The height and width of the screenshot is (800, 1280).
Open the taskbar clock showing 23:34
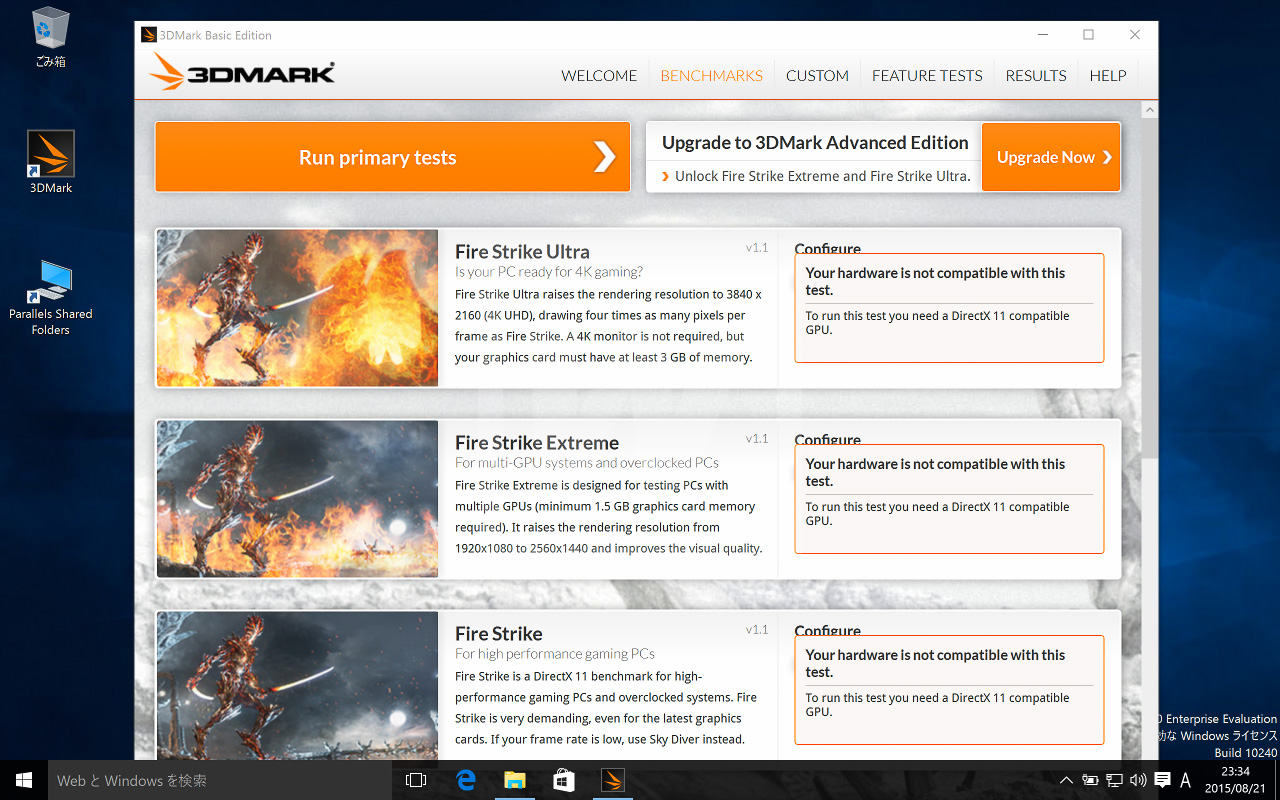click(1236, 780)
